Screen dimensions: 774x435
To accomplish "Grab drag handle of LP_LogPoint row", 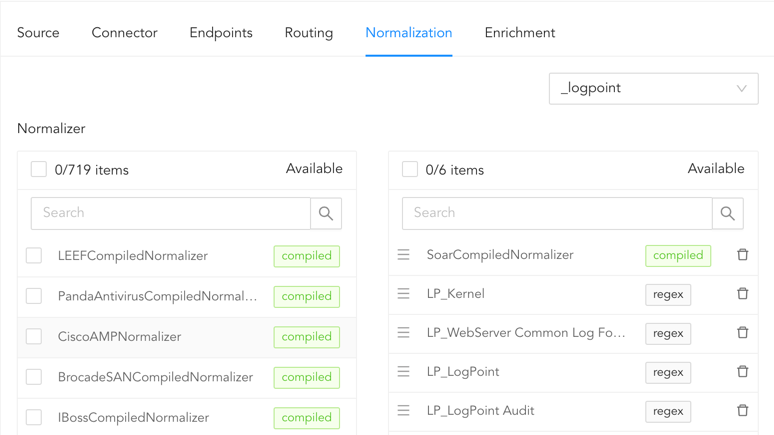I will pos(404,372).
